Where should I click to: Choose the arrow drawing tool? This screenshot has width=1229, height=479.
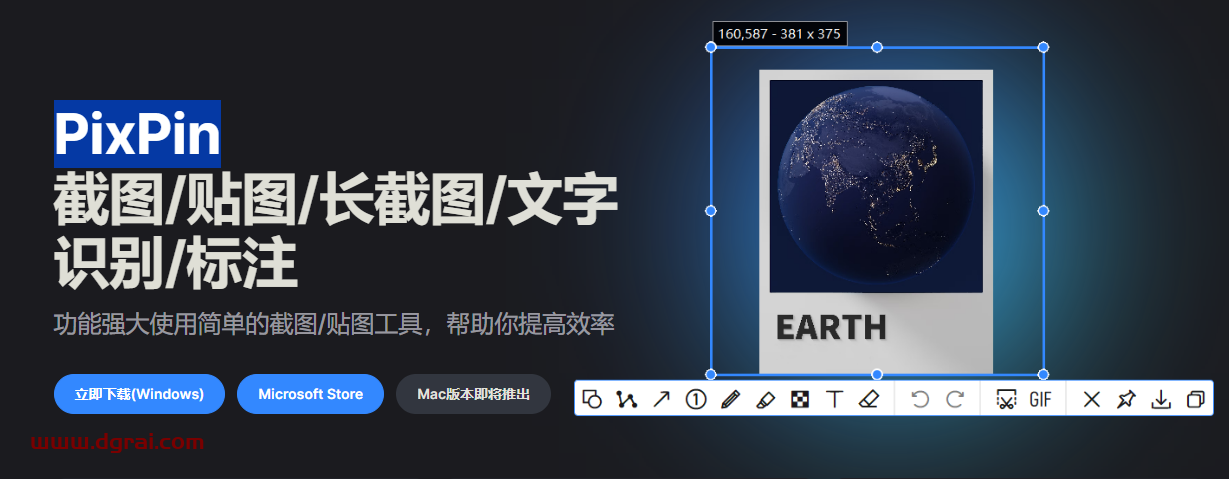661,399
